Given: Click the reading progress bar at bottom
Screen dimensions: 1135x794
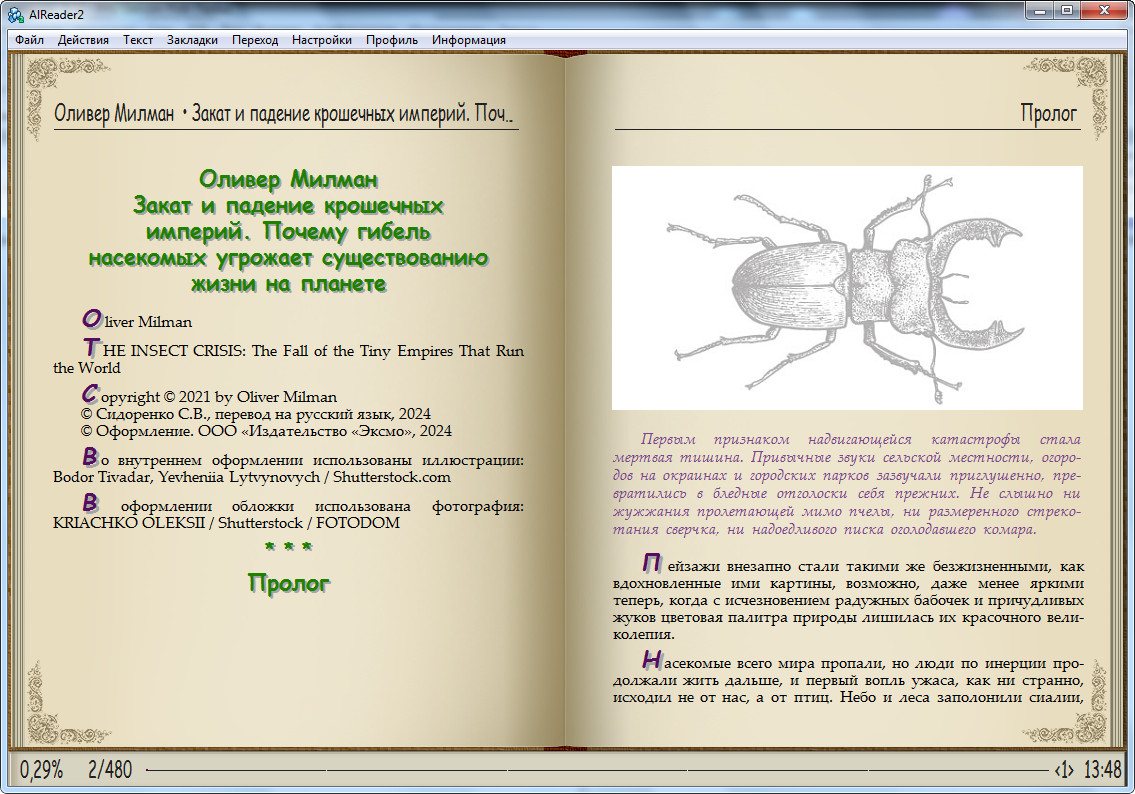Looking at the screenshot, I should 597,770.
